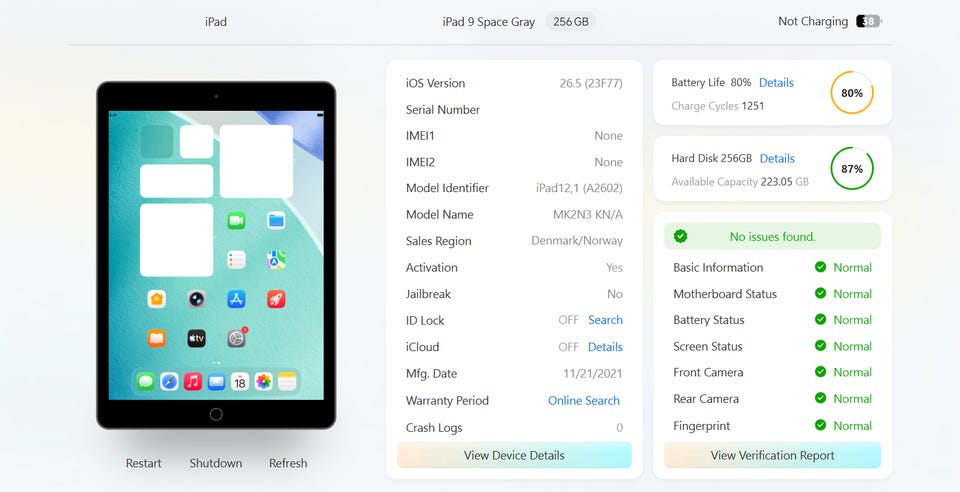Click the Jailbreak value No
960x492 pixels.
click(x=615, y=294)
